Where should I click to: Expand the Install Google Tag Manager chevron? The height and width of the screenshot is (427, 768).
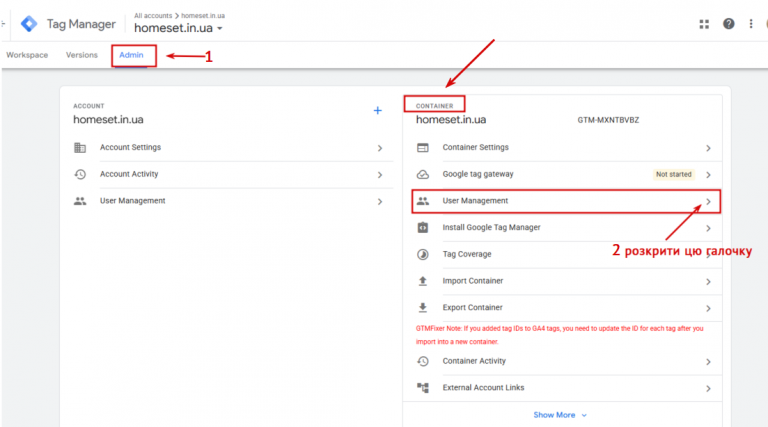[x=708, y=228]
